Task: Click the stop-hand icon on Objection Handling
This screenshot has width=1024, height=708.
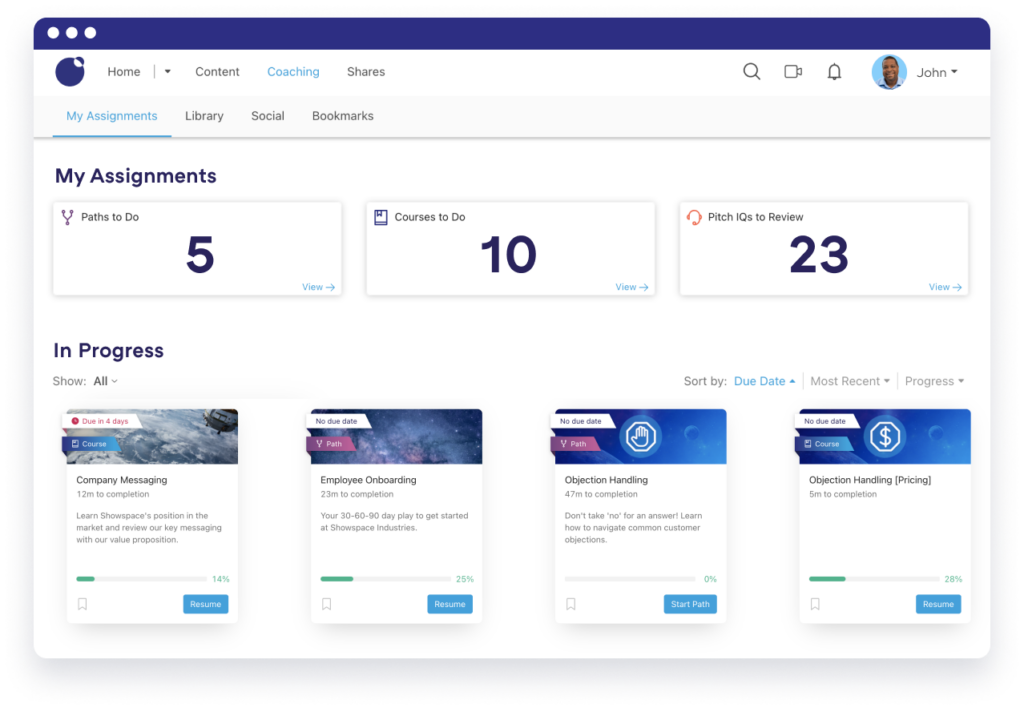Action: (x=639, y=435)
